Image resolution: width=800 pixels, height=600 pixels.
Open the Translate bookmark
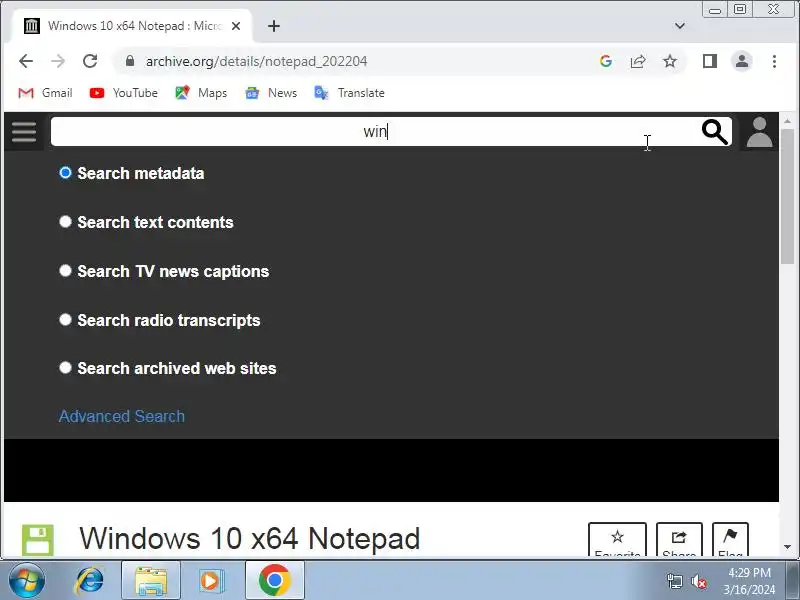click(x=349, y=93)
